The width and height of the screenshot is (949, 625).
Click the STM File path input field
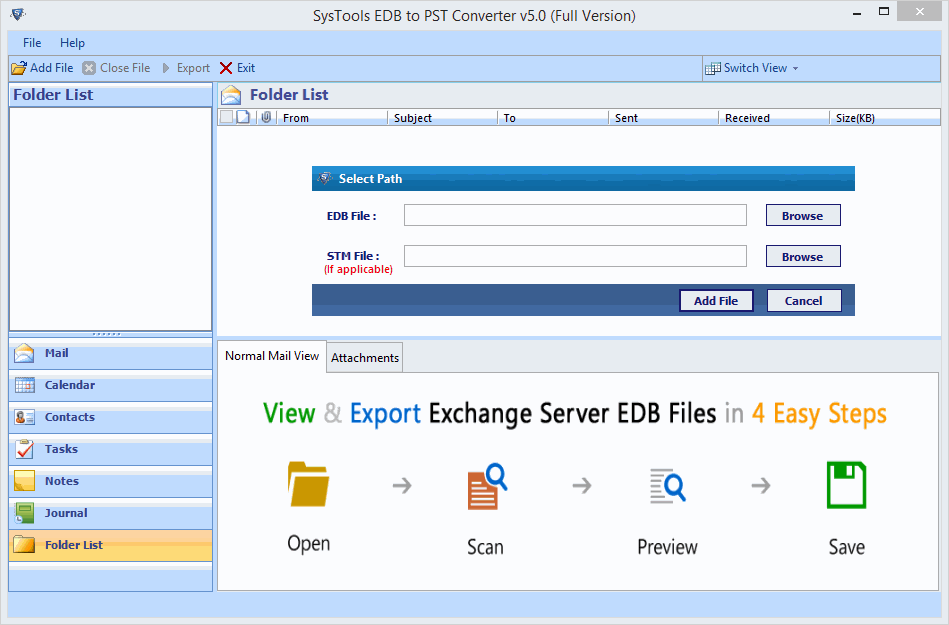(x=575, y=256)
